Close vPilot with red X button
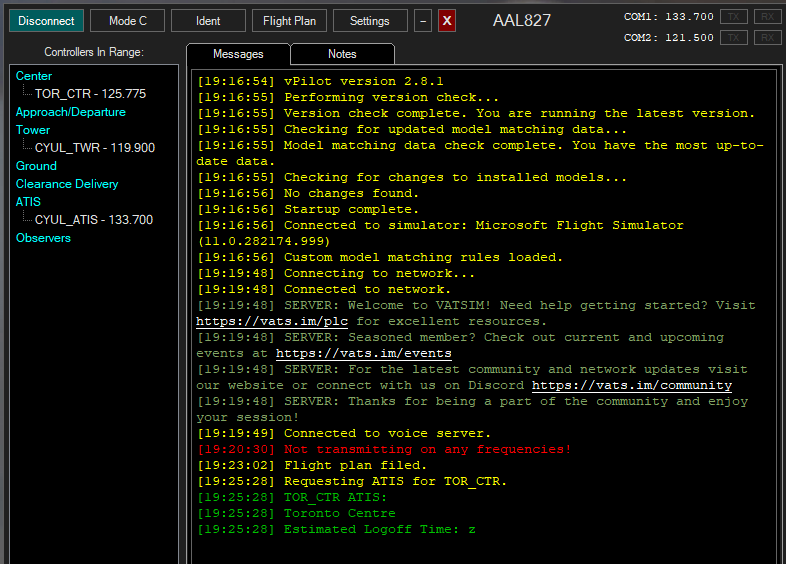Screen dimensions: 786x564 [447, 21]
